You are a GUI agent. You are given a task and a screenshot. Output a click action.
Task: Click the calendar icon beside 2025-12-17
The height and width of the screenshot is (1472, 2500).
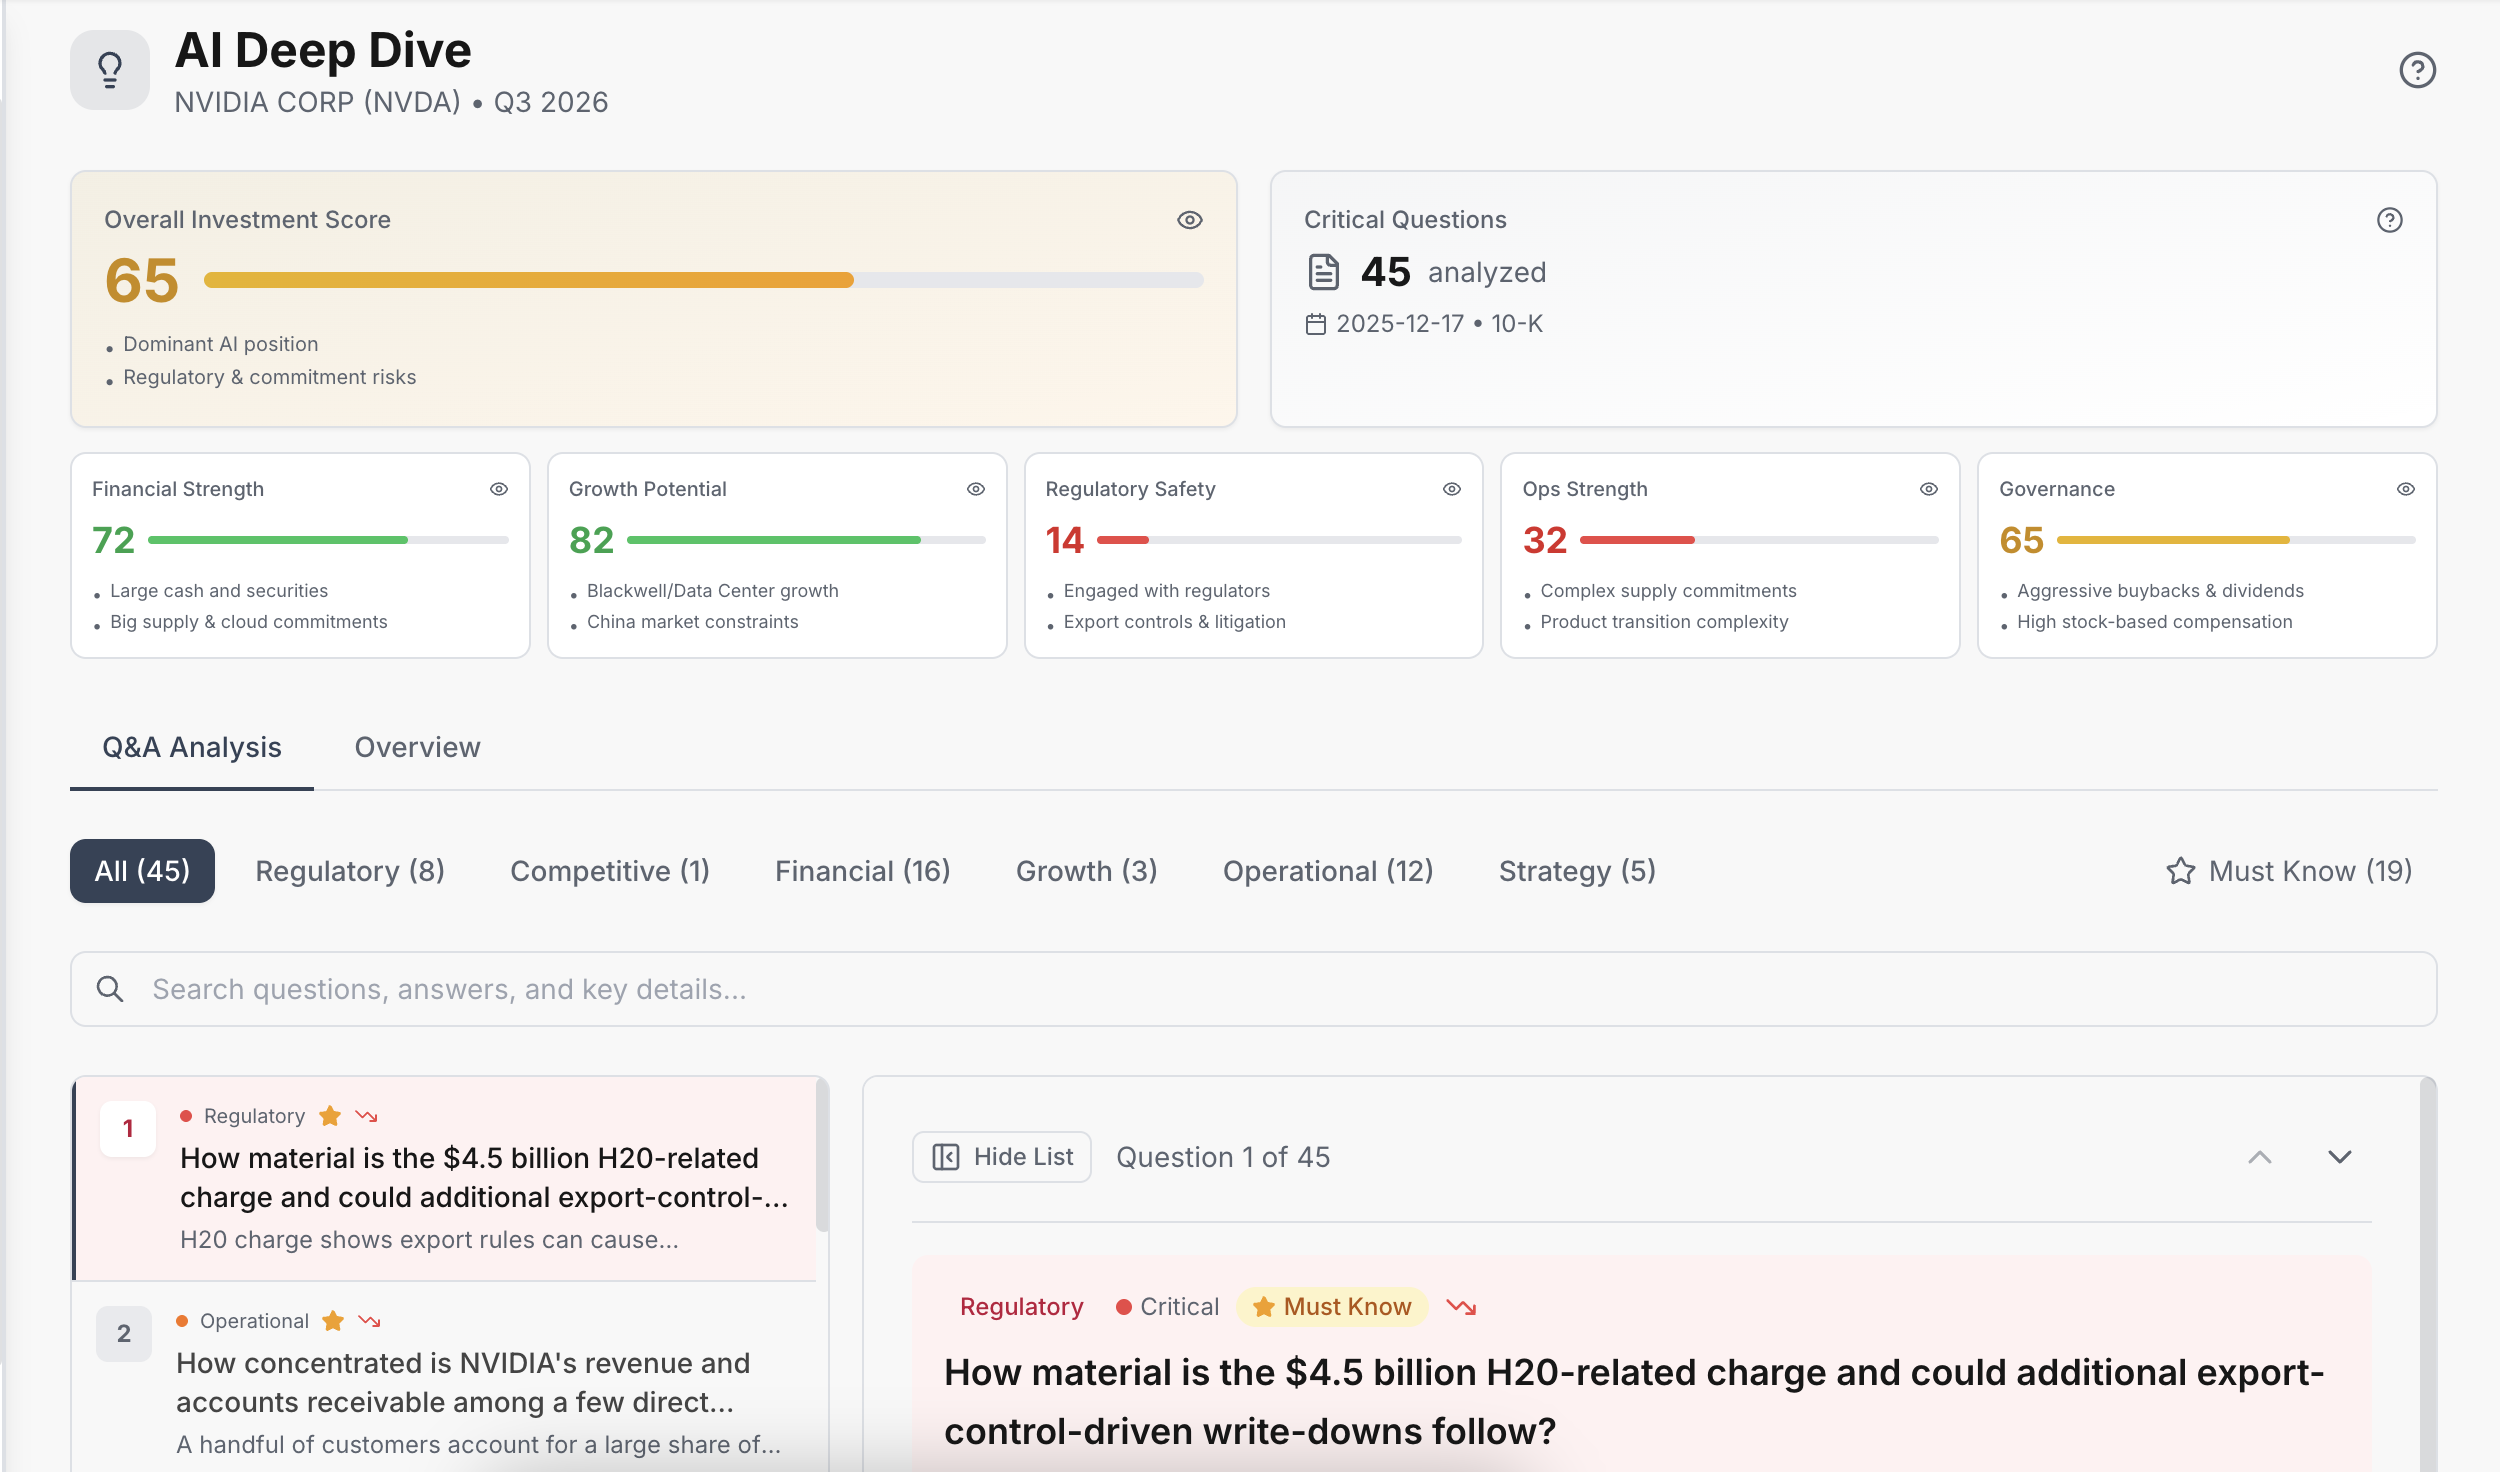click(1318, 323)
